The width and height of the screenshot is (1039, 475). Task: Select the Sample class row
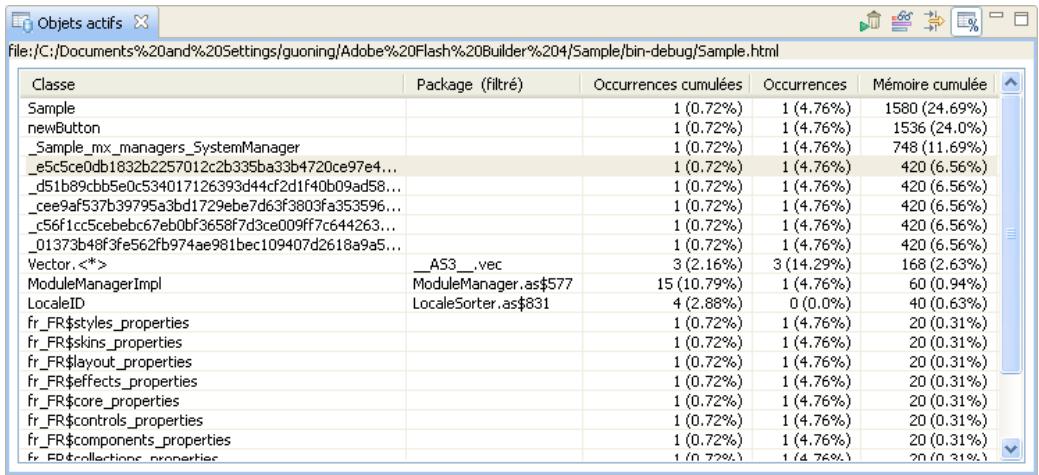(511, 108)
